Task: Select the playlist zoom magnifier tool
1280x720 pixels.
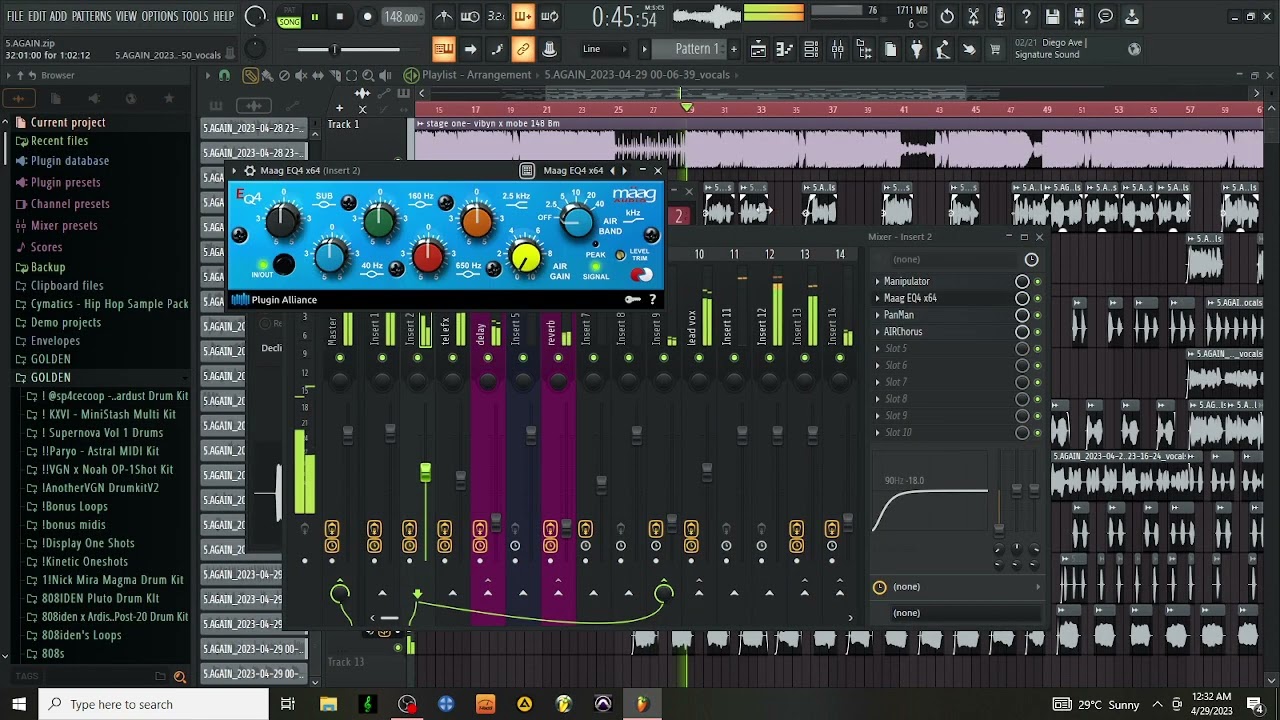Action: tap(368, 75)
